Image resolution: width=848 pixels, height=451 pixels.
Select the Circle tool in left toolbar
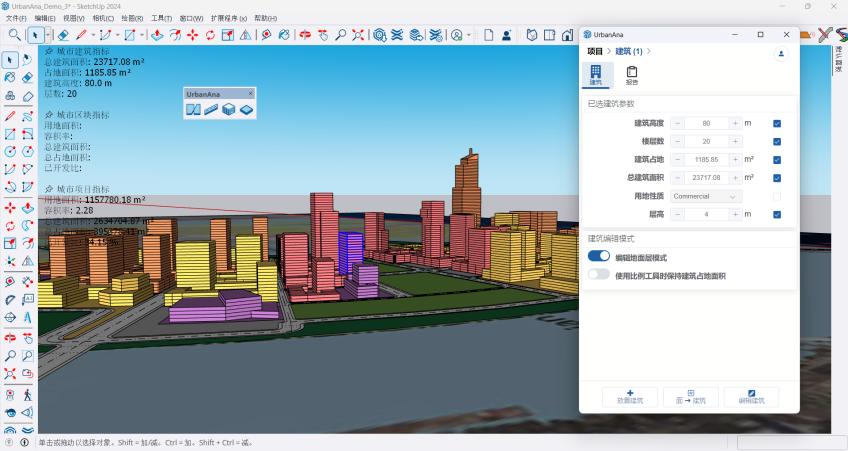click(x=10, y=152)
